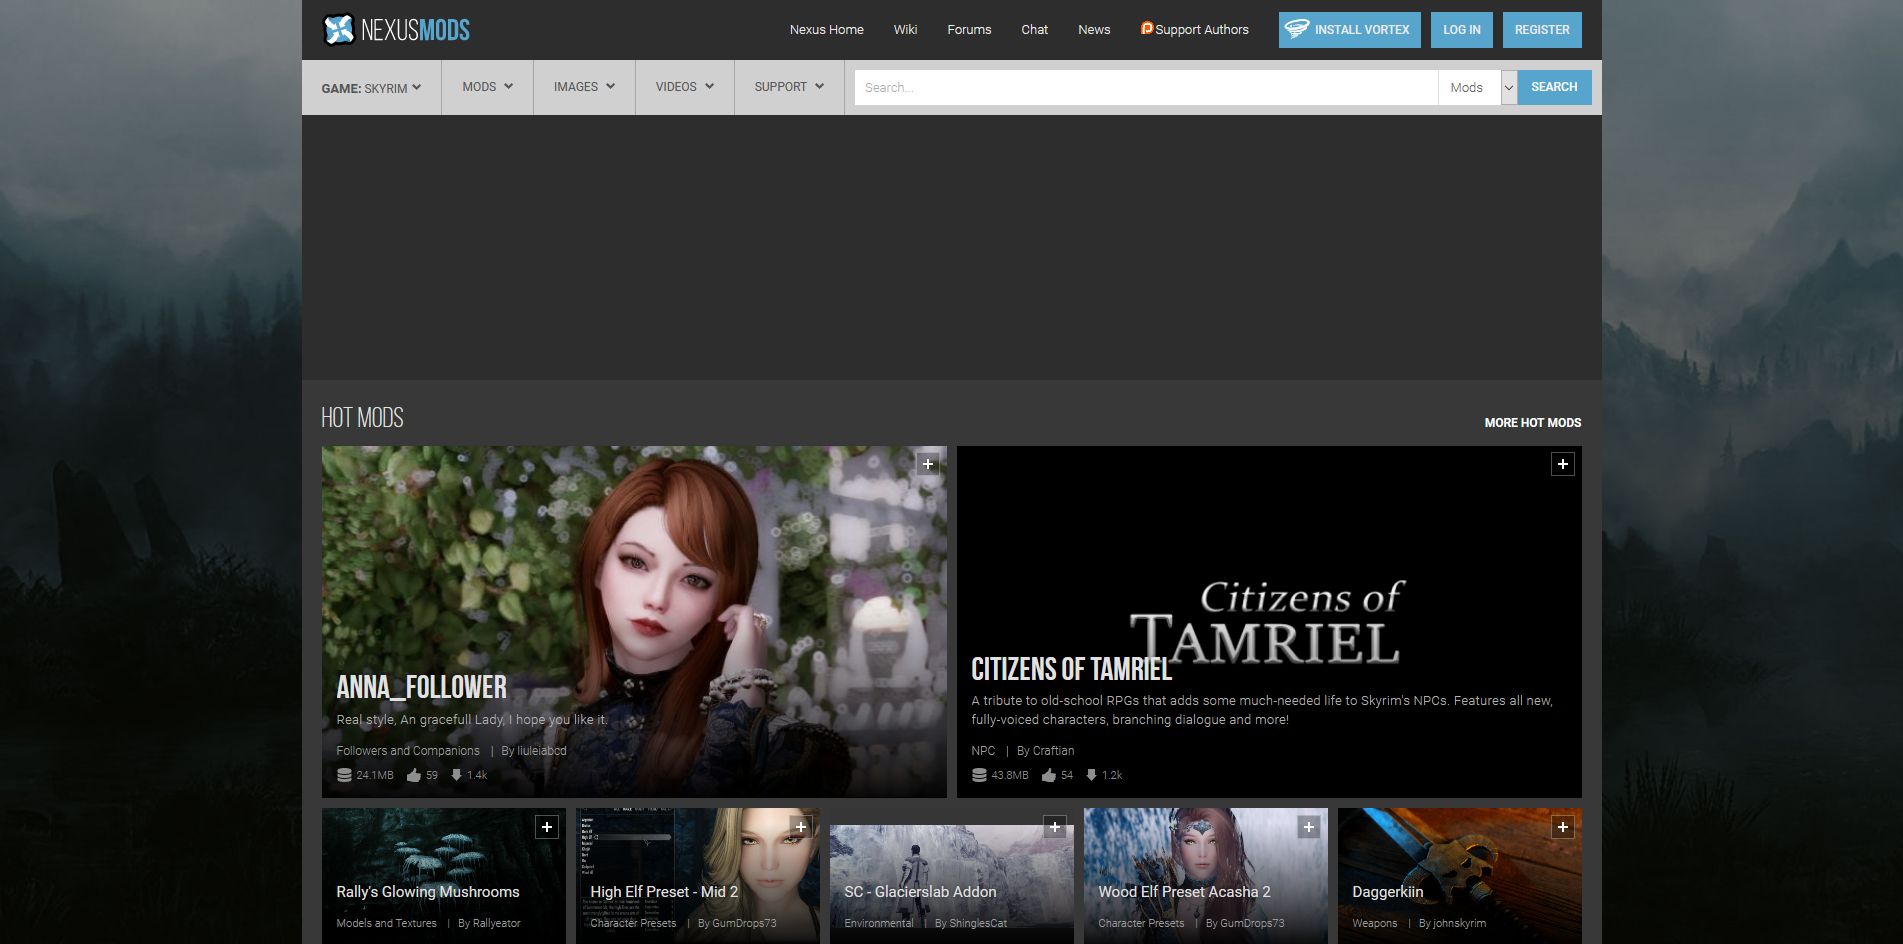1903x944 pixels.
Task: Click the Register button
Action: click(1542, 30)
